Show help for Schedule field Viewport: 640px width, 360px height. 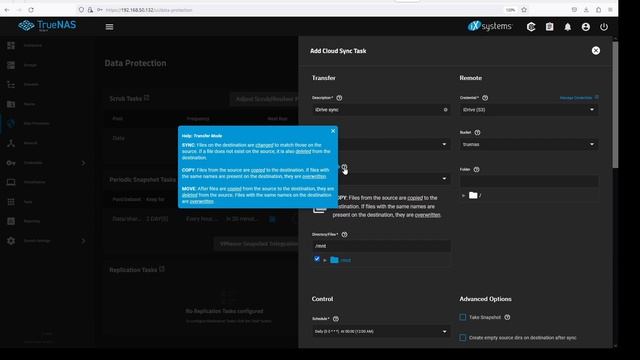click(x=336, y=319)
